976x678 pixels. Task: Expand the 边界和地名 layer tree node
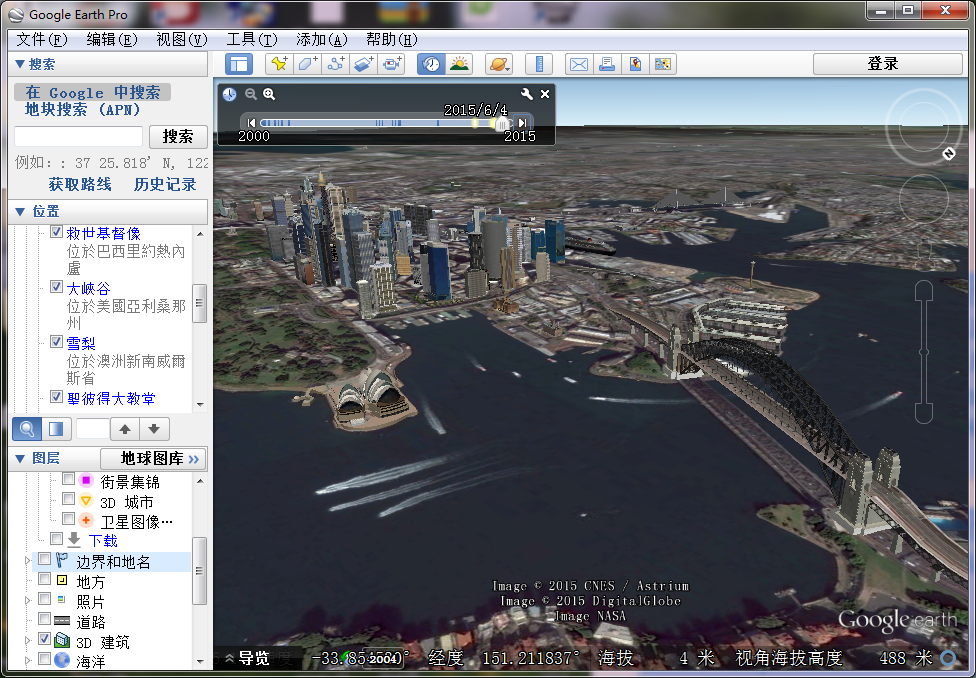27,561
